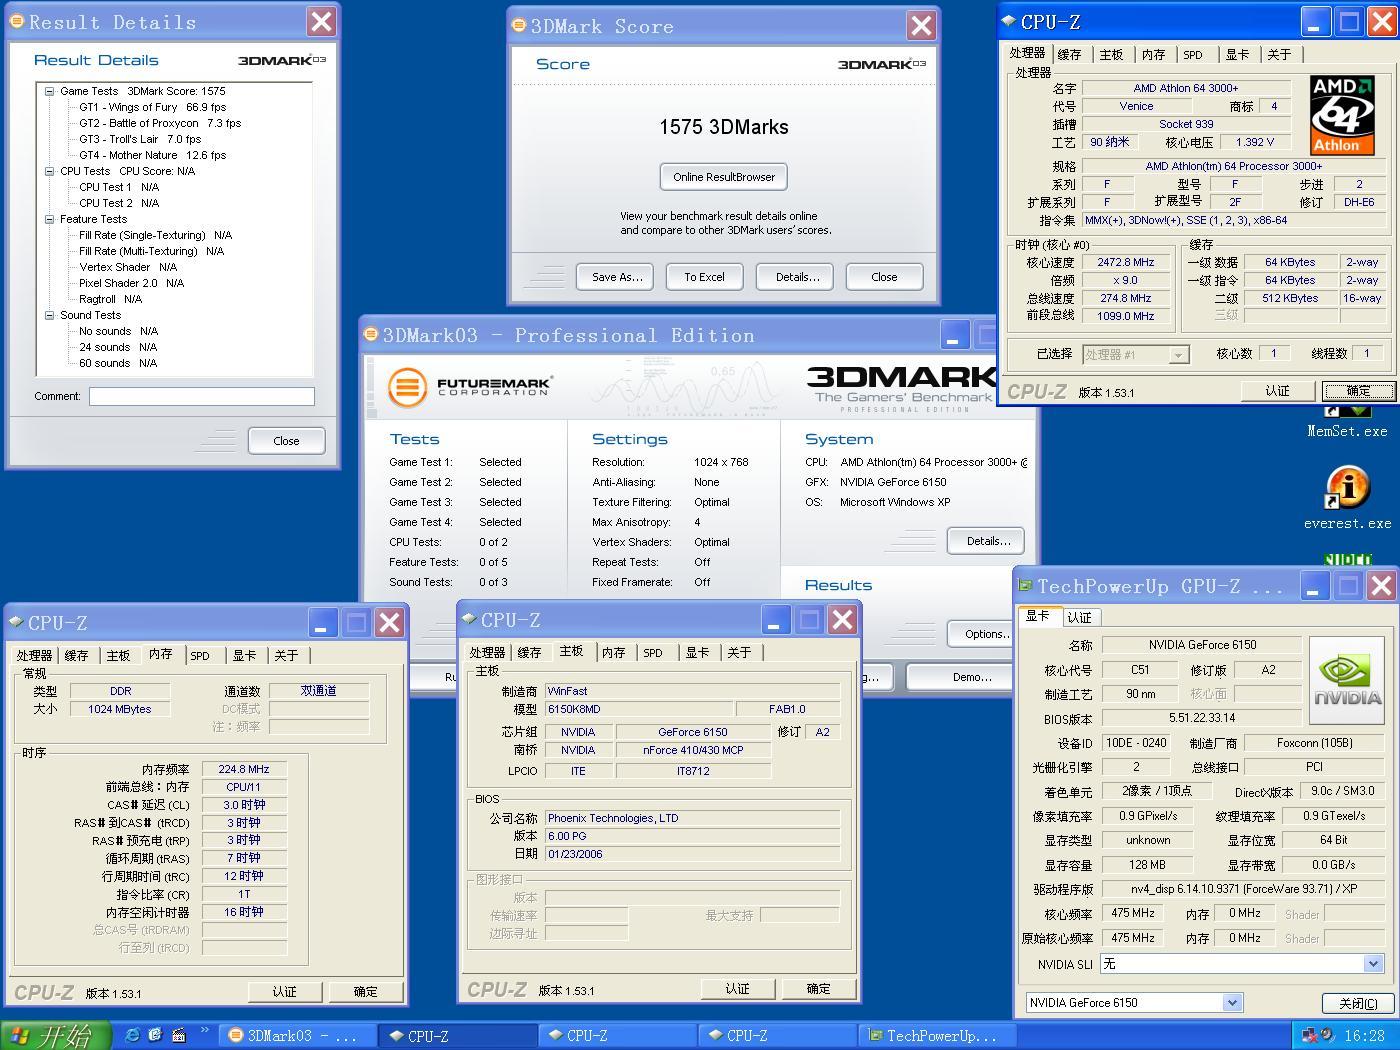The height and width of the screenshot is (1050, 1400).
Task: Click the 3DMark Score window title icon
Action: click(519, 26)
